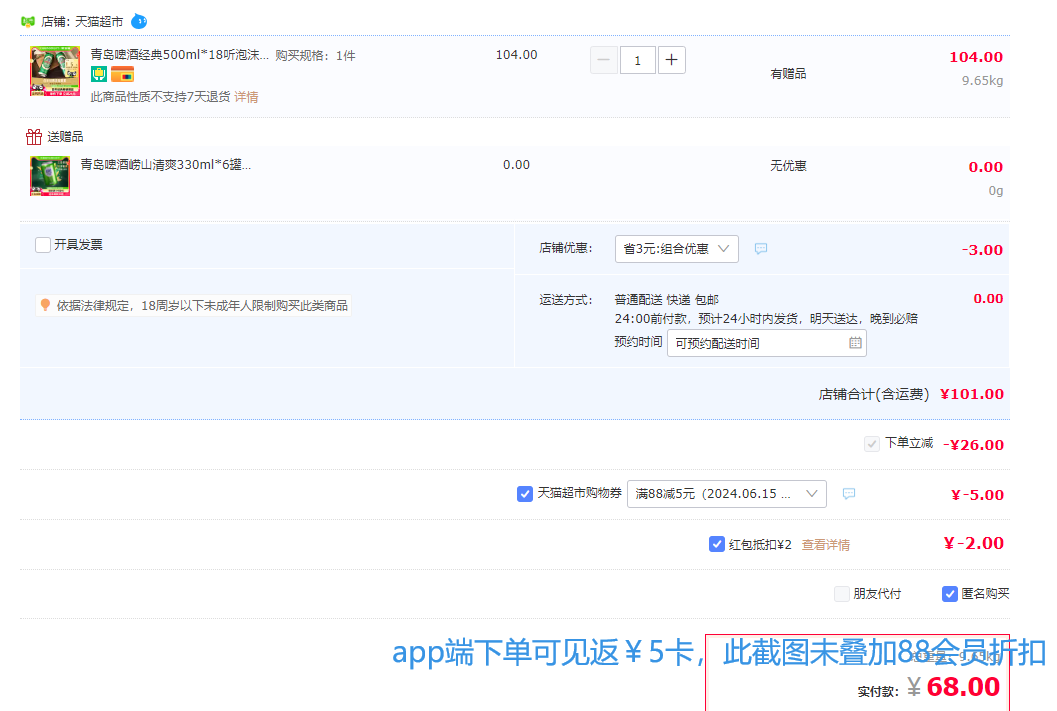Click the quantity input field showing 1
The image size is (1057, 711).
[x=638, y=60]
